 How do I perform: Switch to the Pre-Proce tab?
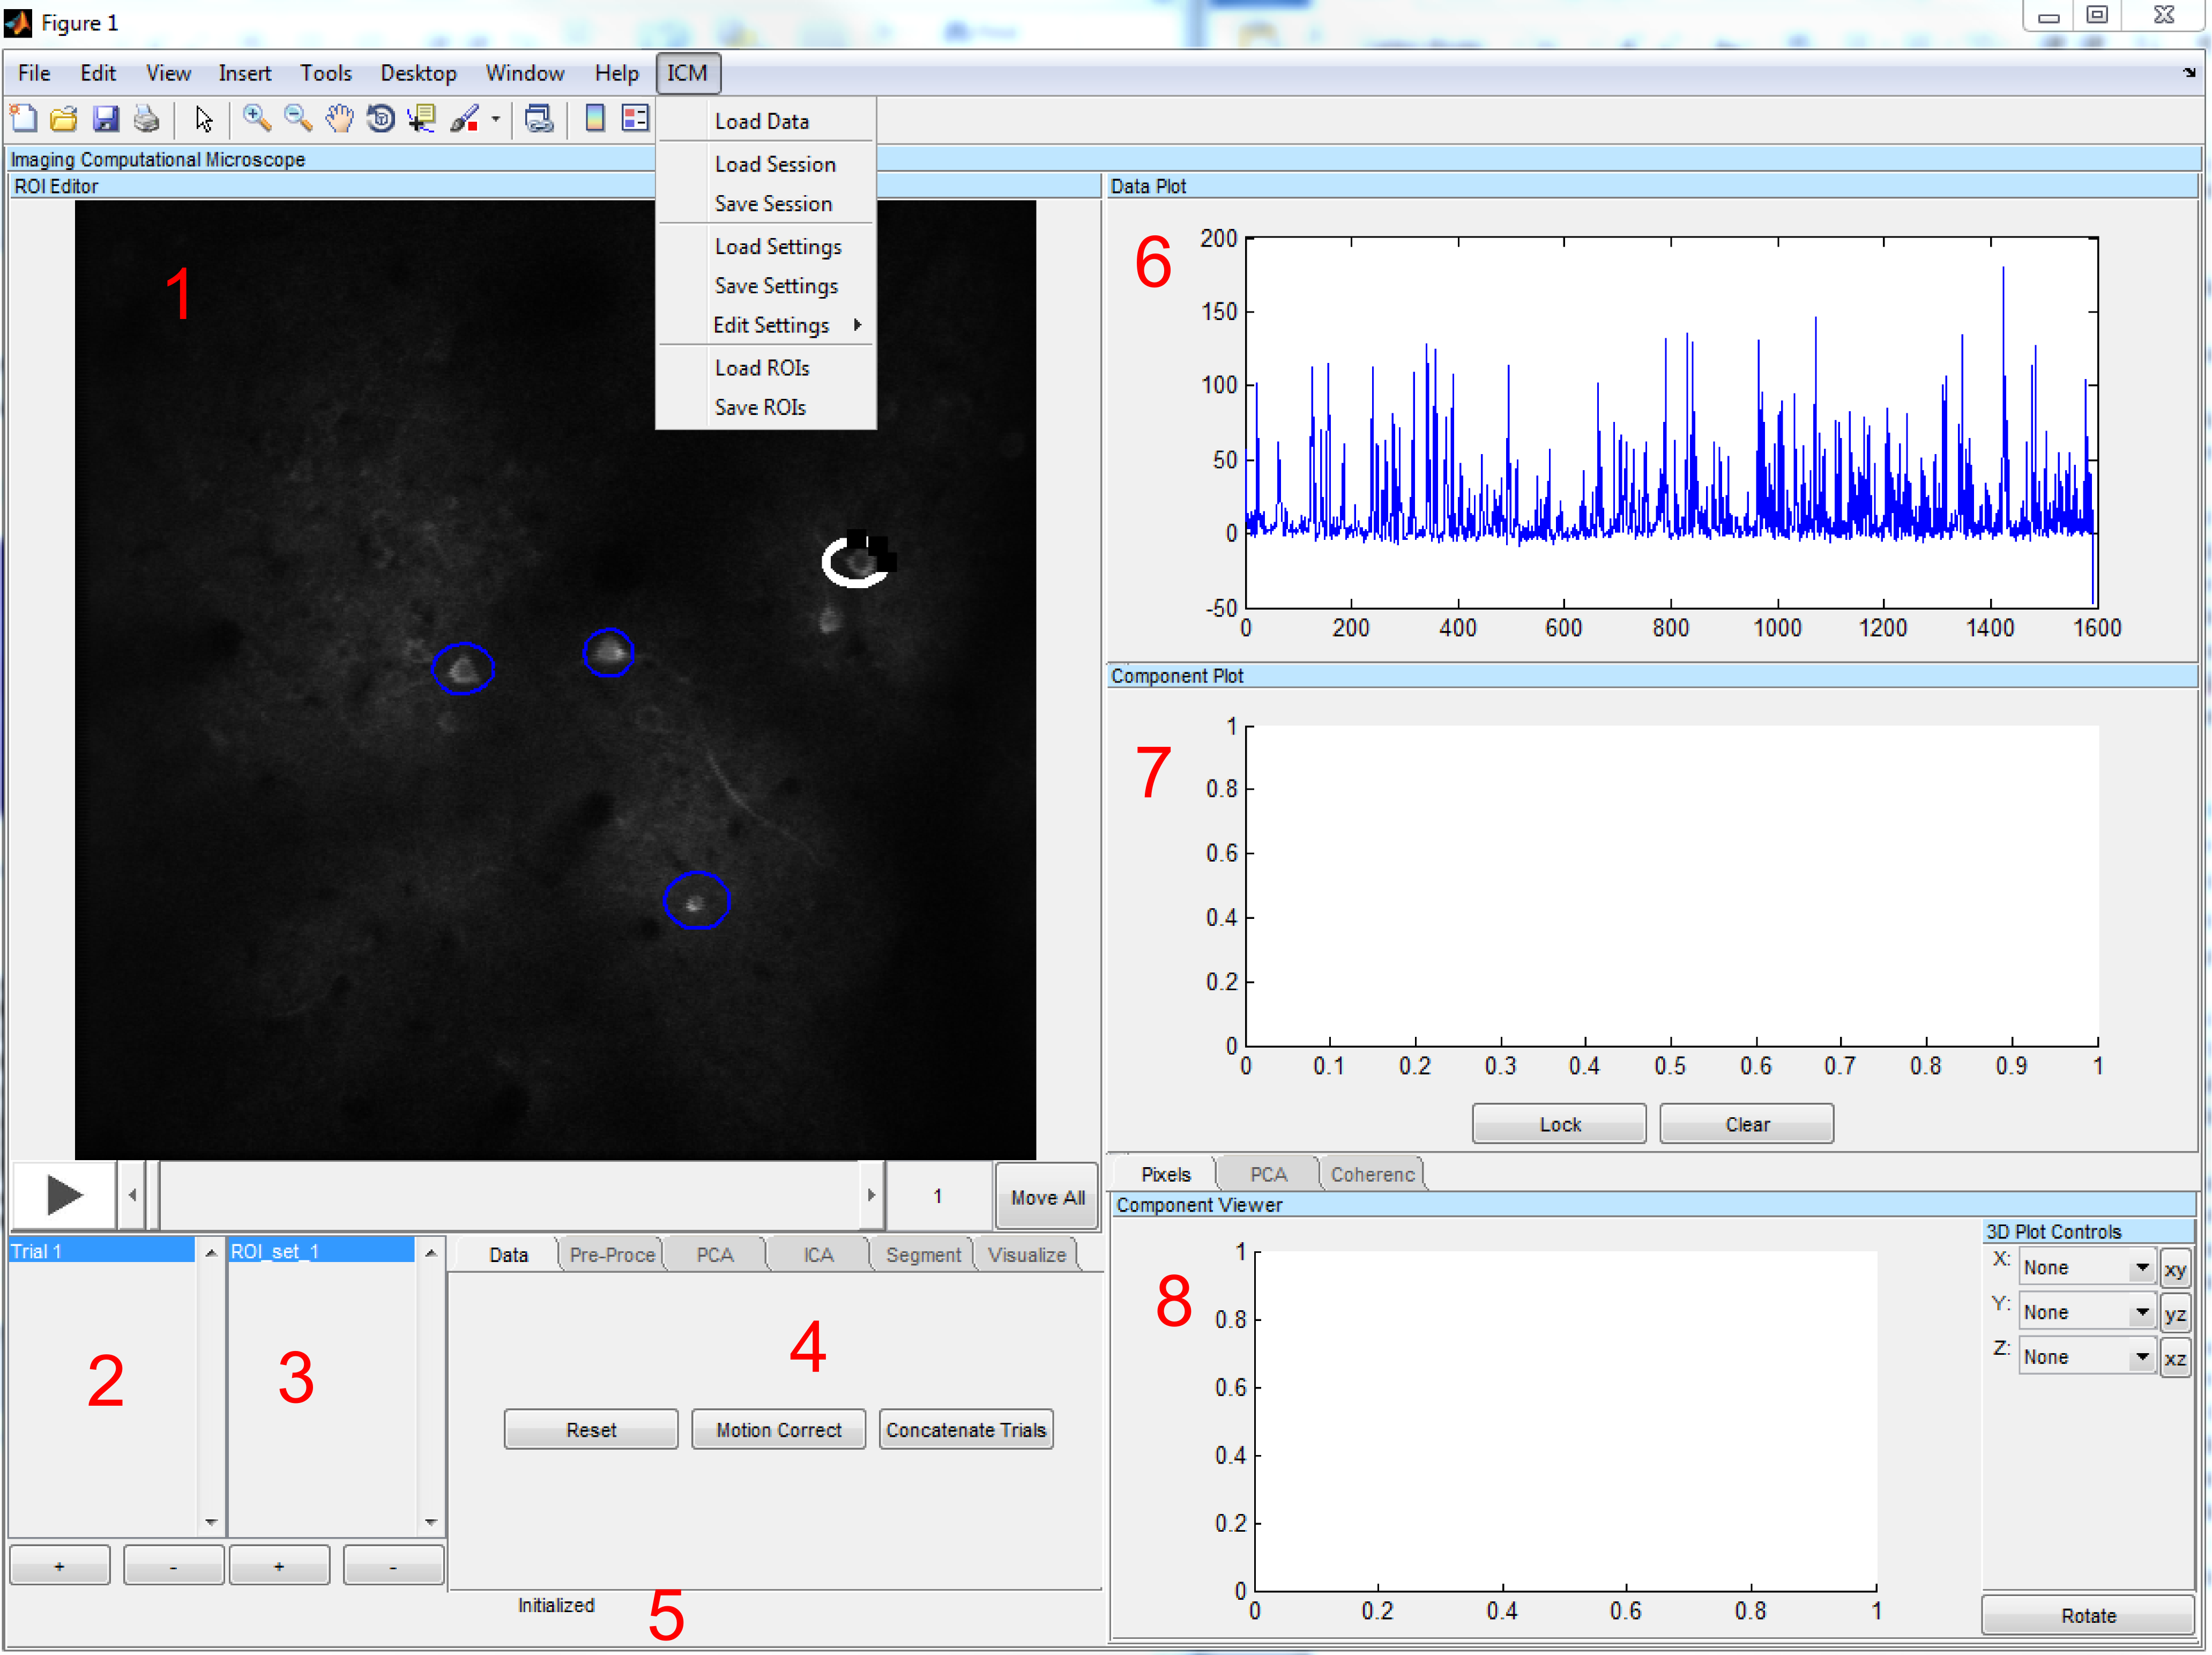click(x=611, y=1254)
